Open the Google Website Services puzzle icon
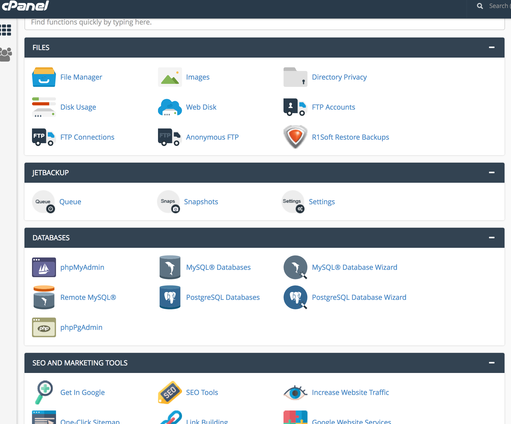 pyautogui.click(x=295, y=418)
